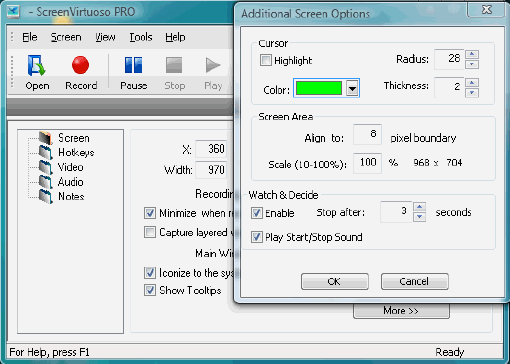Click the Play toolbar icon
510x364 pixels.
coord(213,65)
